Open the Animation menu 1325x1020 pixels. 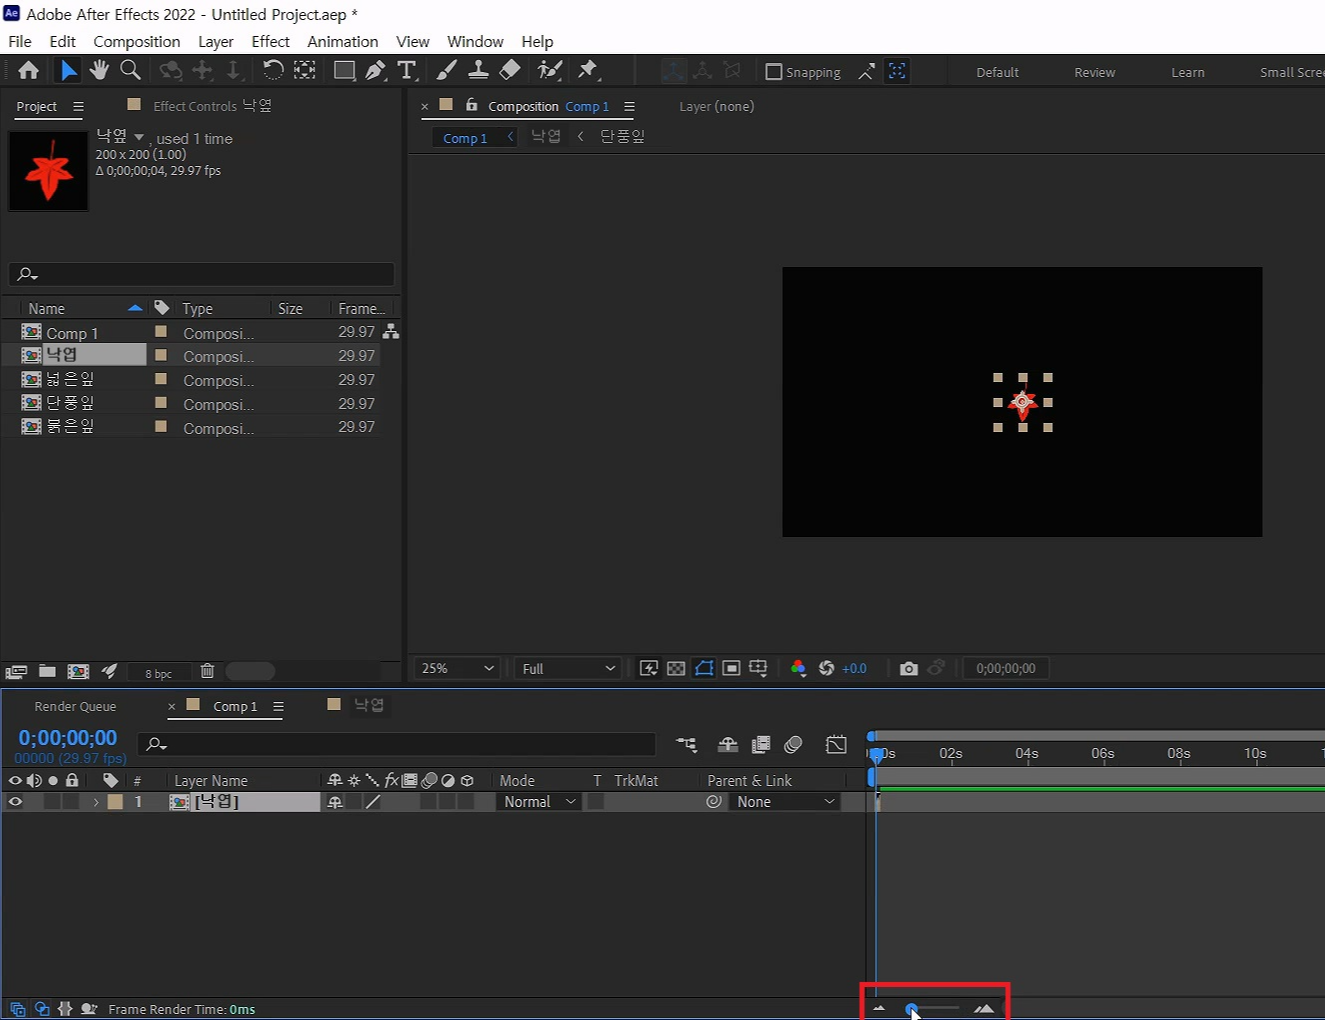(x=342, y=41)
